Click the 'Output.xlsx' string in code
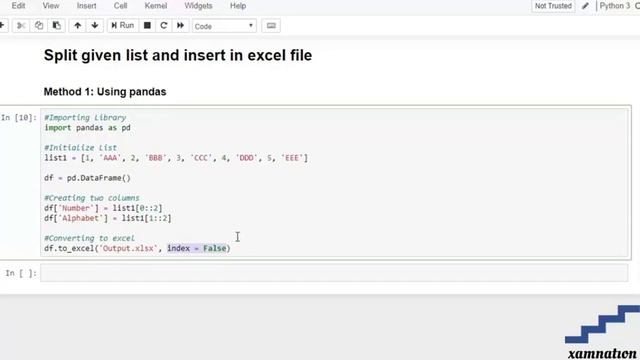Viewport: 640px width, 360px height. (x=128, y=248)
